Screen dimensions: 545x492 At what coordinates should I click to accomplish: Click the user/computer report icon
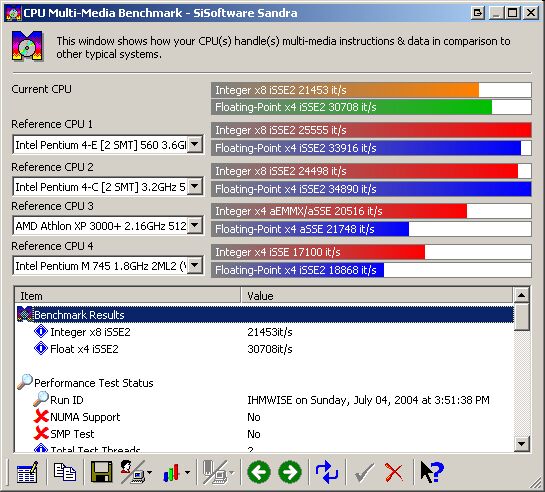point(132,472)
